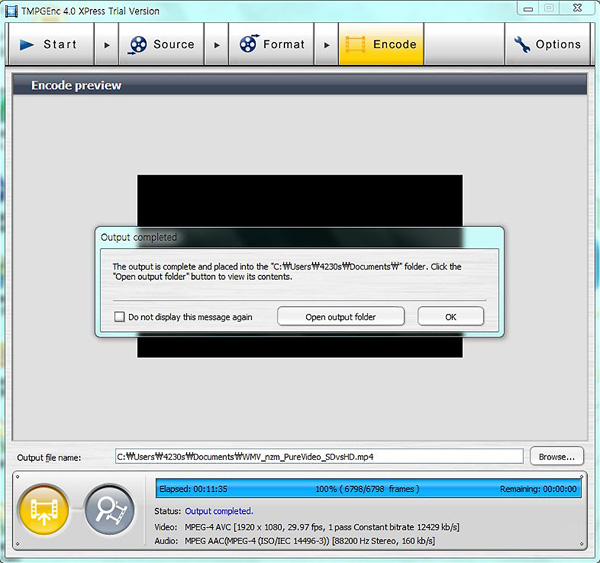The height and width of the screenshot is (563, 600).
Task: Click the 'Output completed' dialog title
Action: (139, 237)
